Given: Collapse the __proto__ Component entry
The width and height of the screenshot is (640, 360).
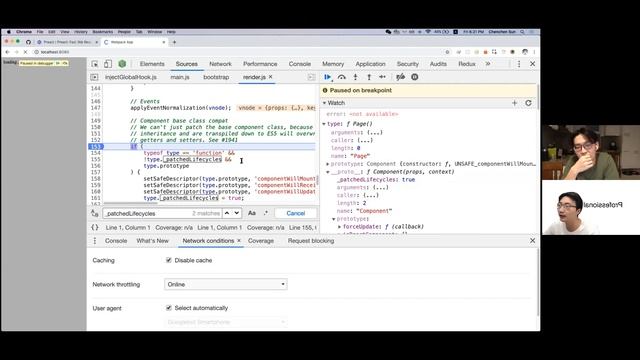Looking at the screenshot, I should point(328,172).
